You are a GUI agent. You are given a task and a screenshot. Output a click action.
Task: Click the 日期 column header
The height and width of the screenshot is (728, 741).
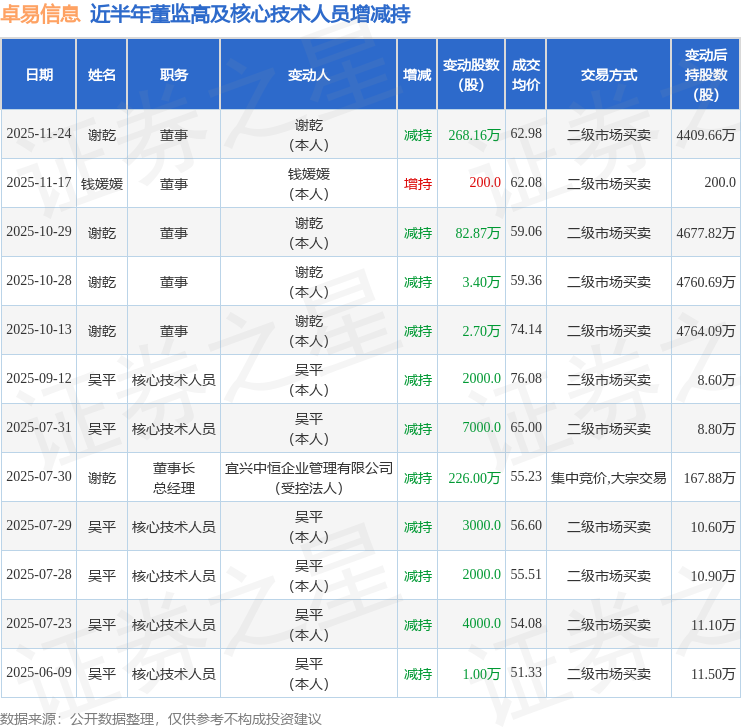(39, 75)
